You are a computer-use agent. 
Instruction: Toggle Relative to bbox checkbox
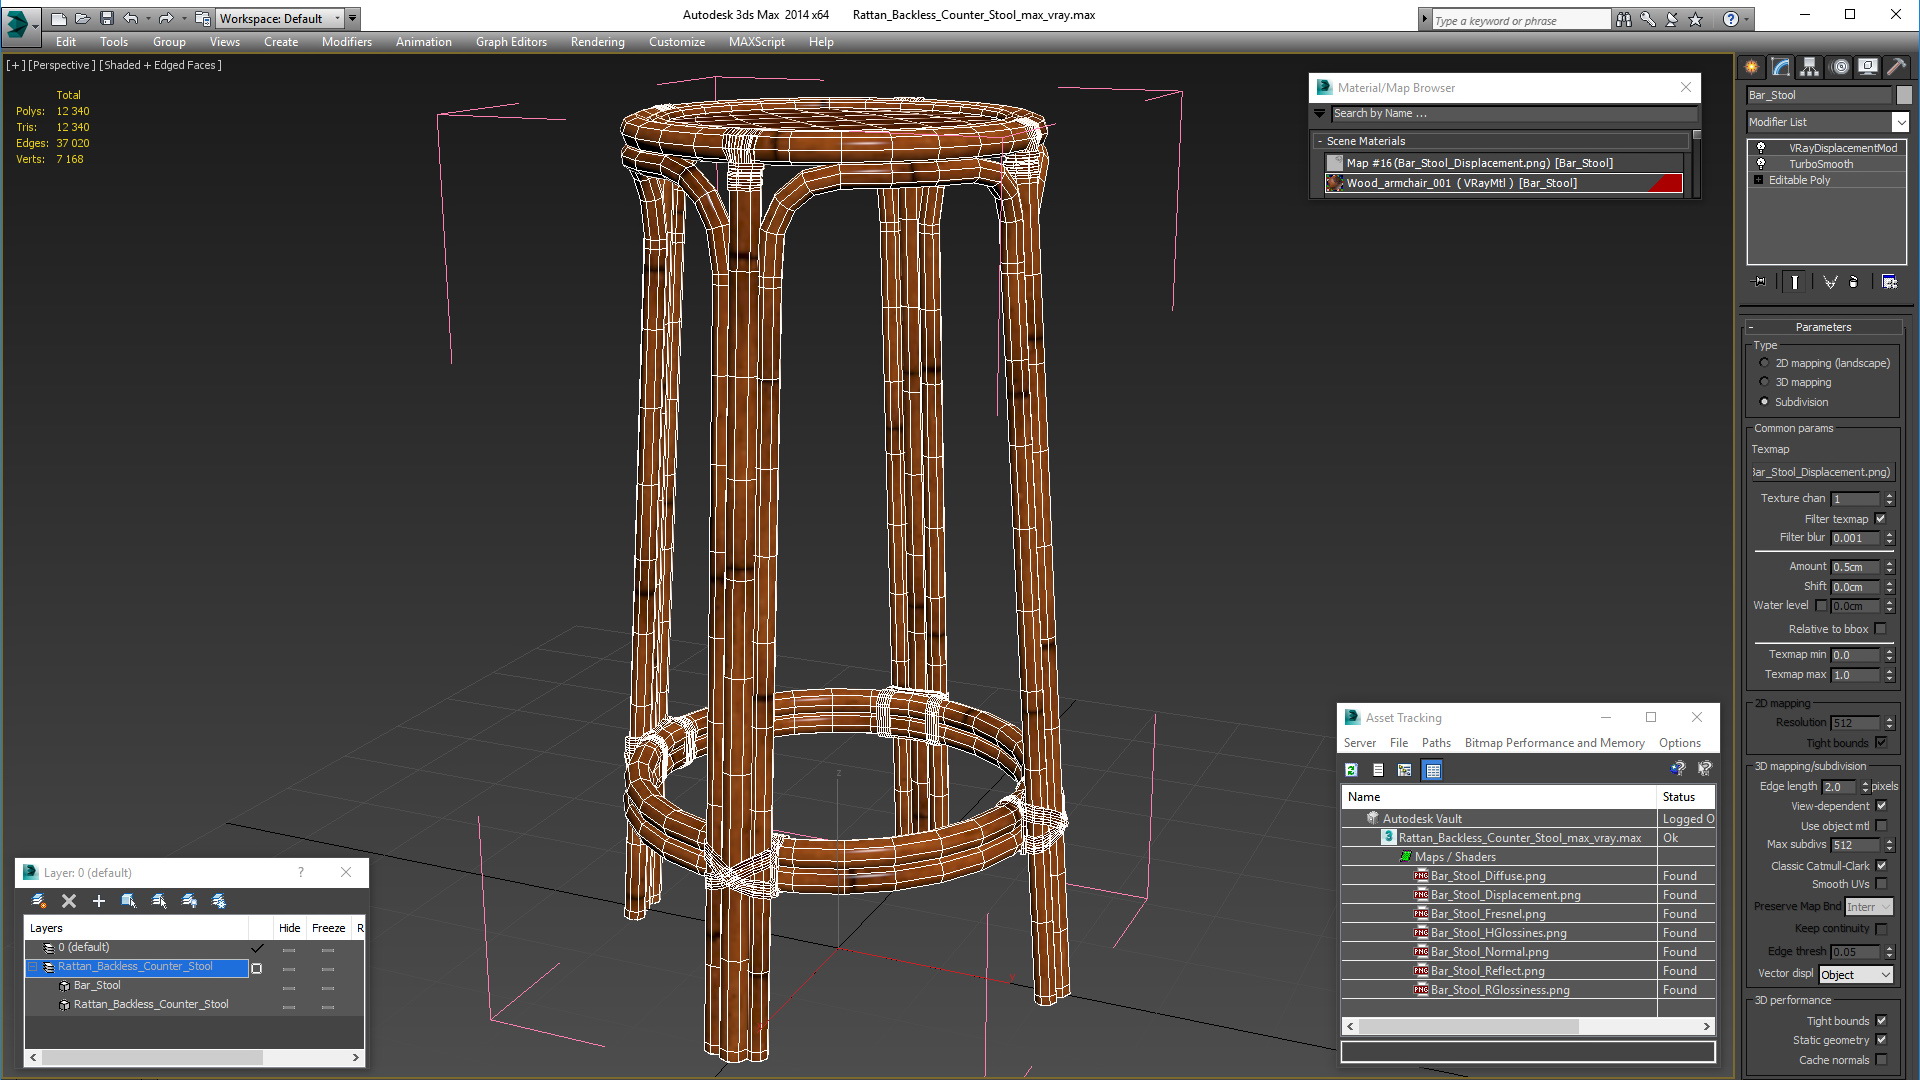1880,629
